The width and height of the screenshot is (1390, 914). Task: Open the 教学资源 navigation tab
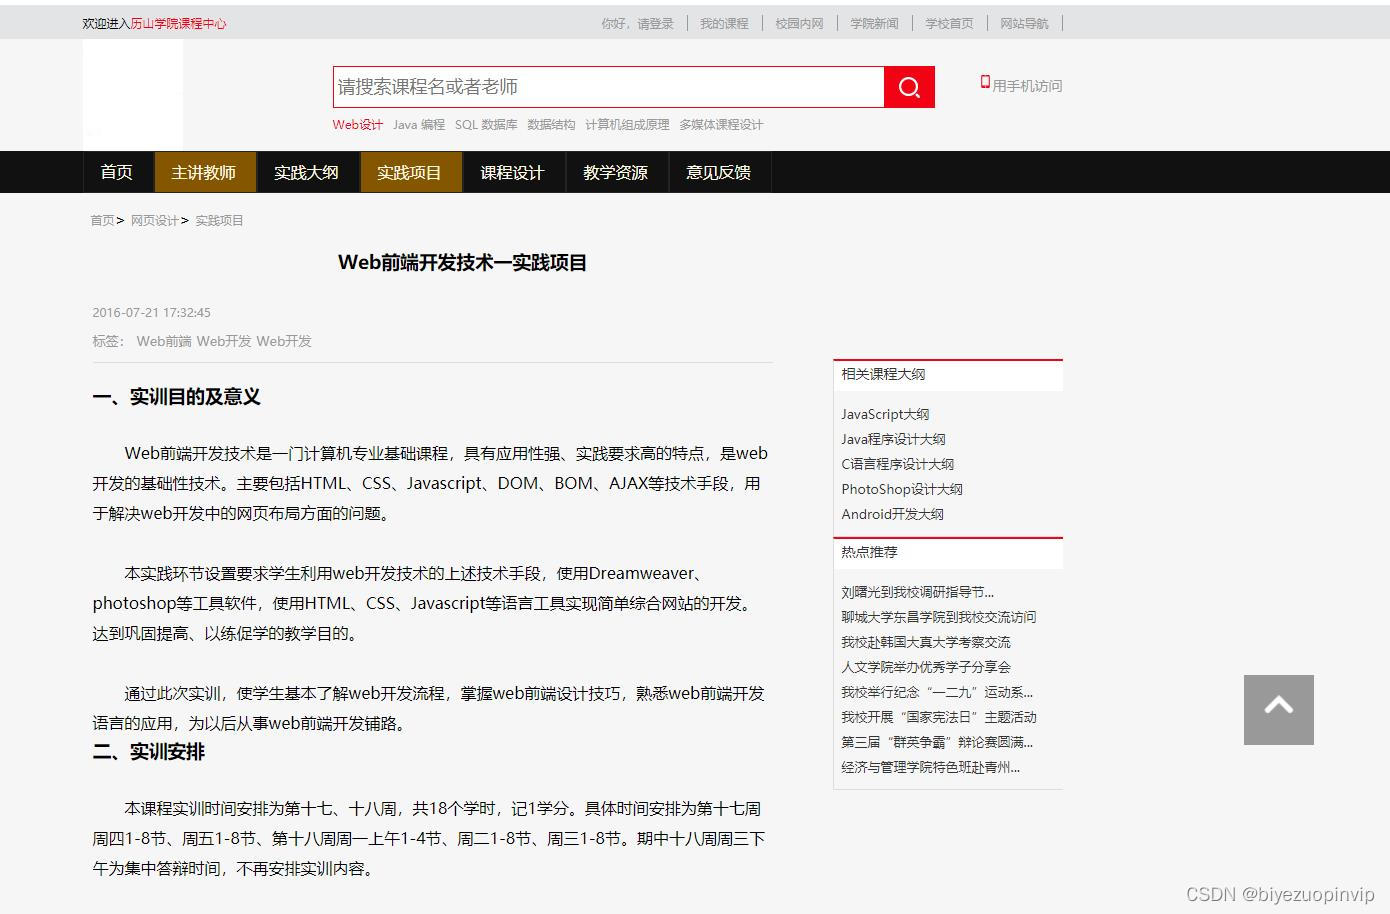coord(615,172)
